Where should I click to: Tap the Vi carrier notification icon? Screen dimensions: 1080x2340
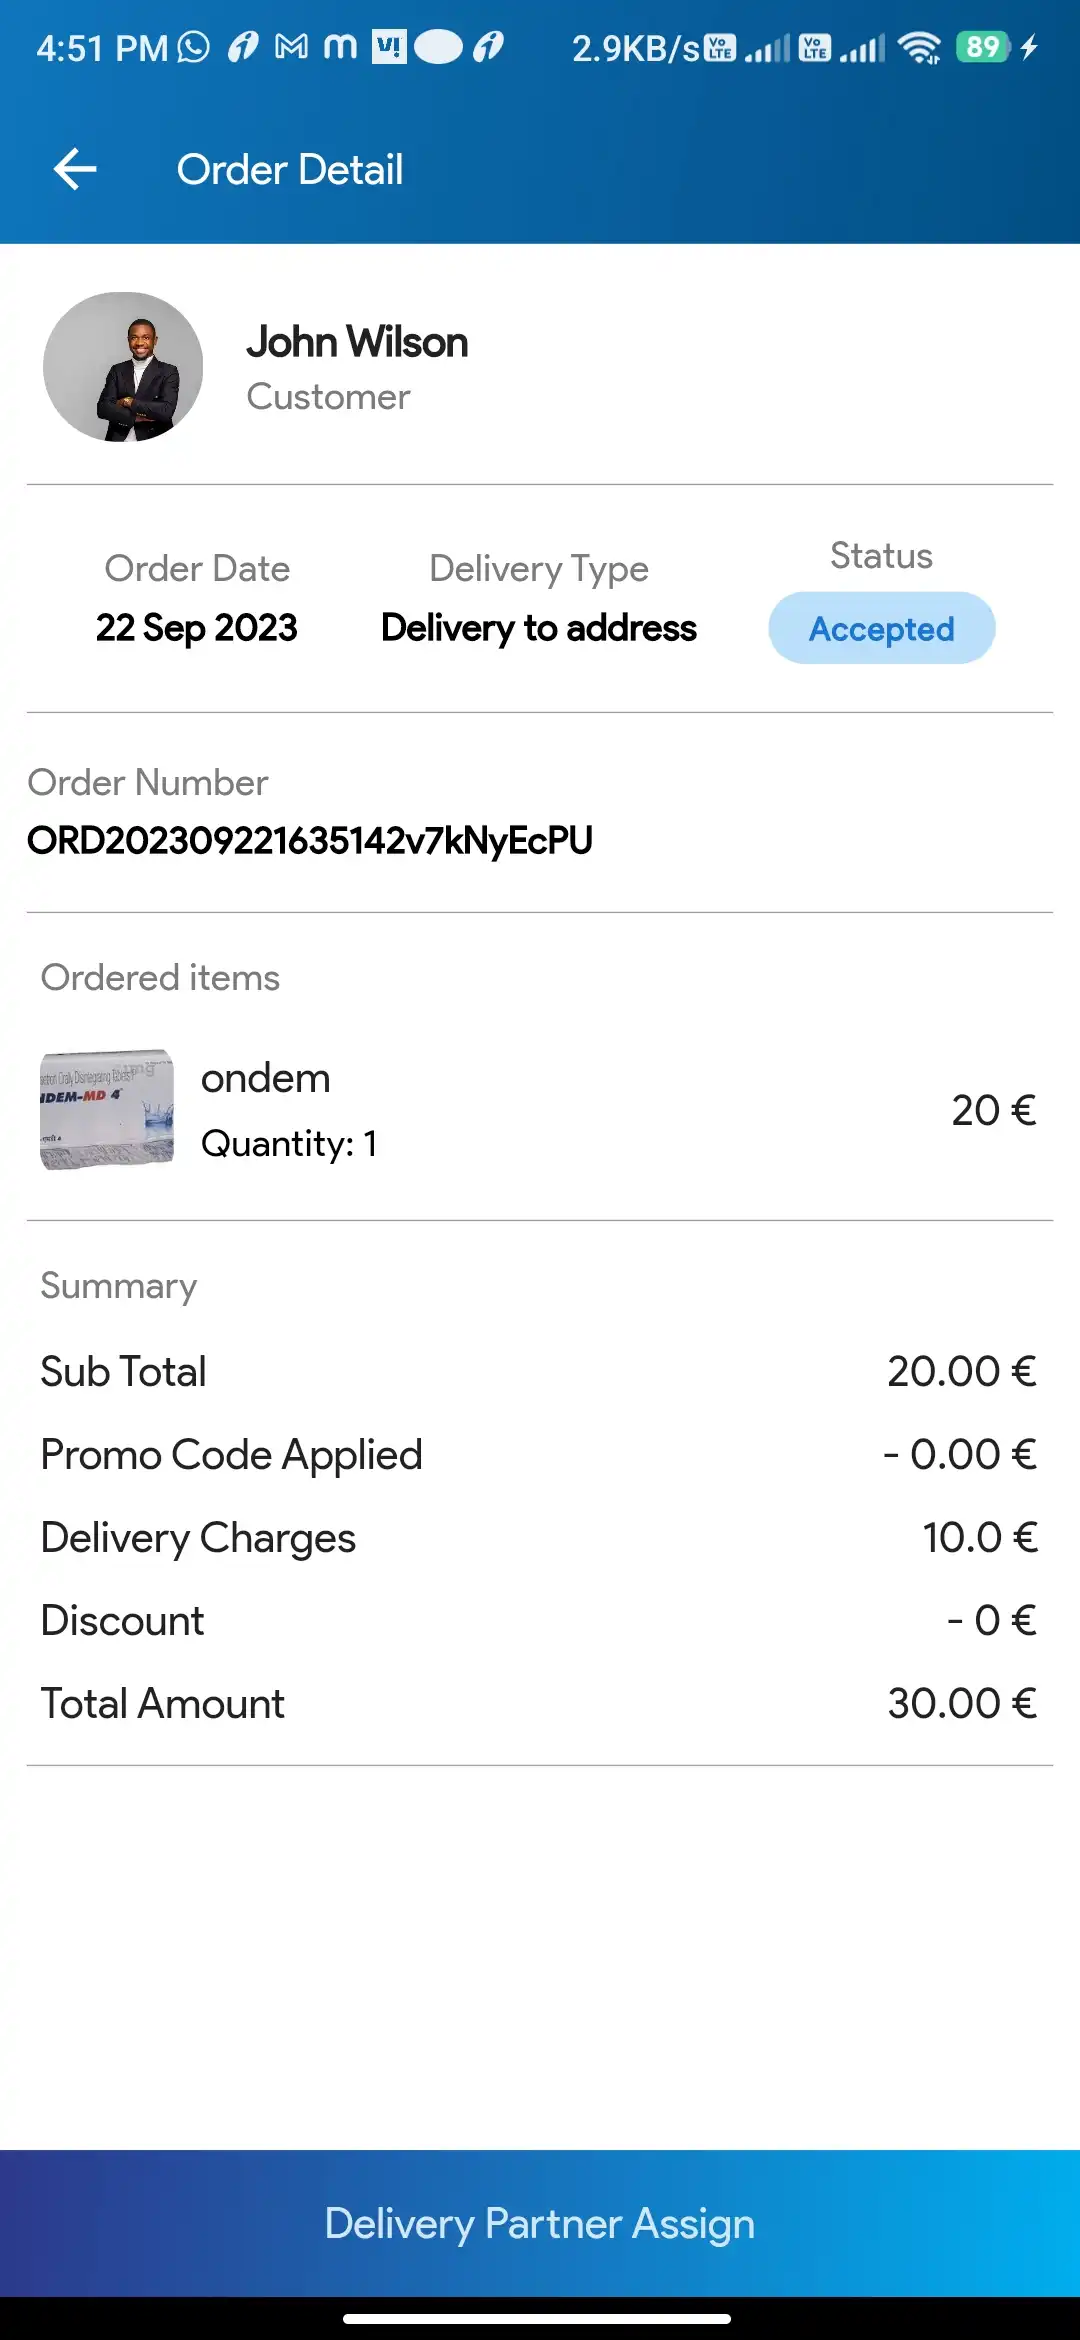tap(389, 47)
